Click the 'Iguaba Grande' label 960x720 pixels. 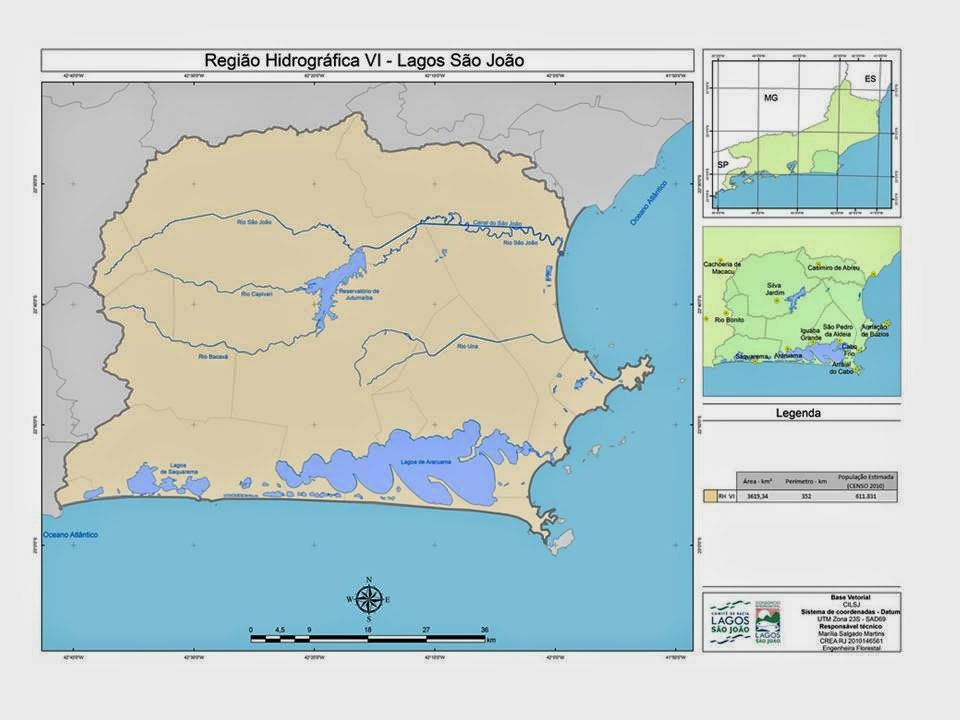[x=811, y=334]
